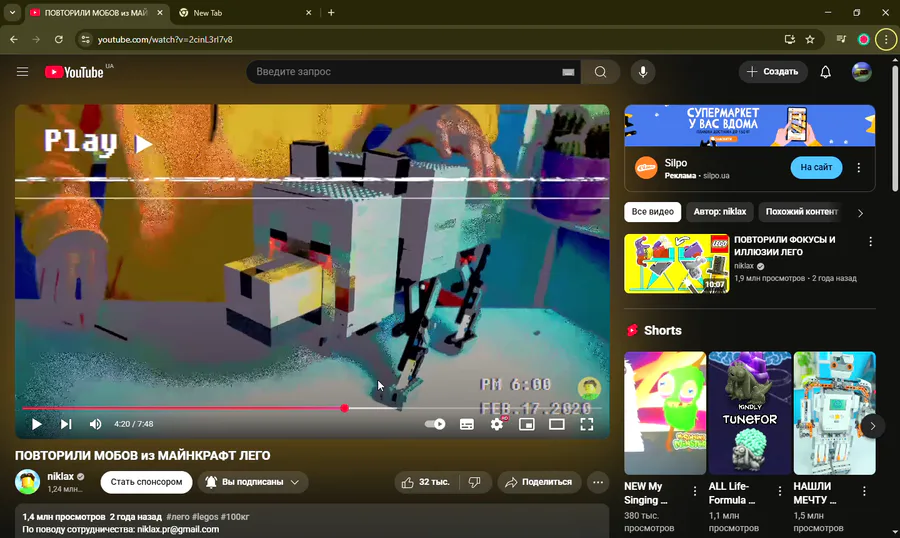Mute the video volume
The height and width of the screenshot is (538, 900).
pos(95,424)
